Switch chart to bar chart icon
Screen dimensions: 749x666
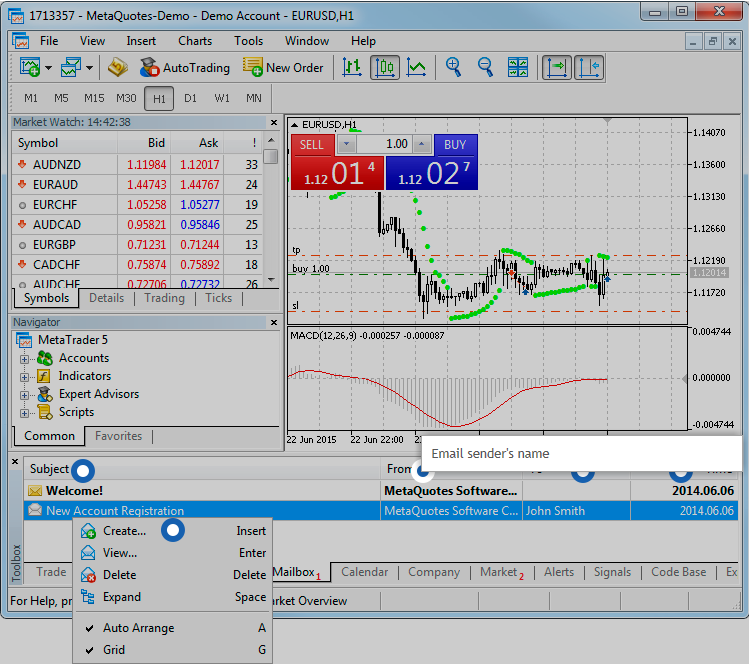[x=352, y=67]
